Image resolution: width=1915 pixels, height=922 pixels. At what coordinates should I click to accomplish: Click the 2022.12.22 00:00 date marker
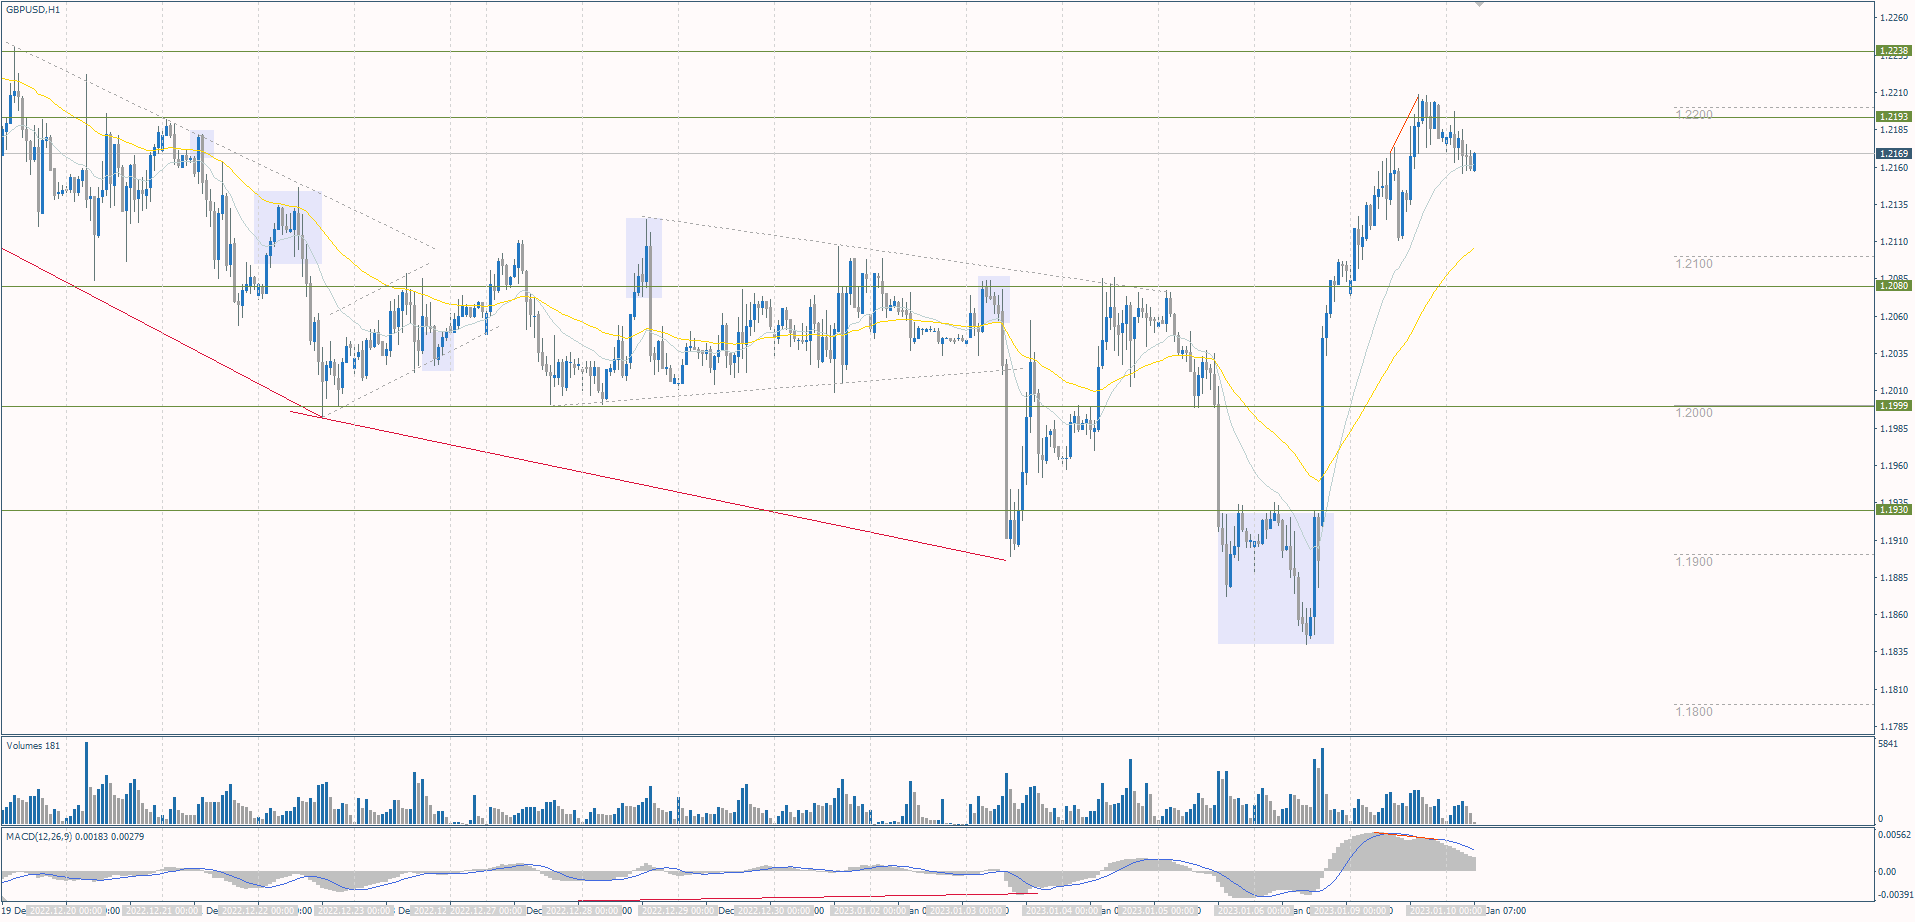click(258, 911)
